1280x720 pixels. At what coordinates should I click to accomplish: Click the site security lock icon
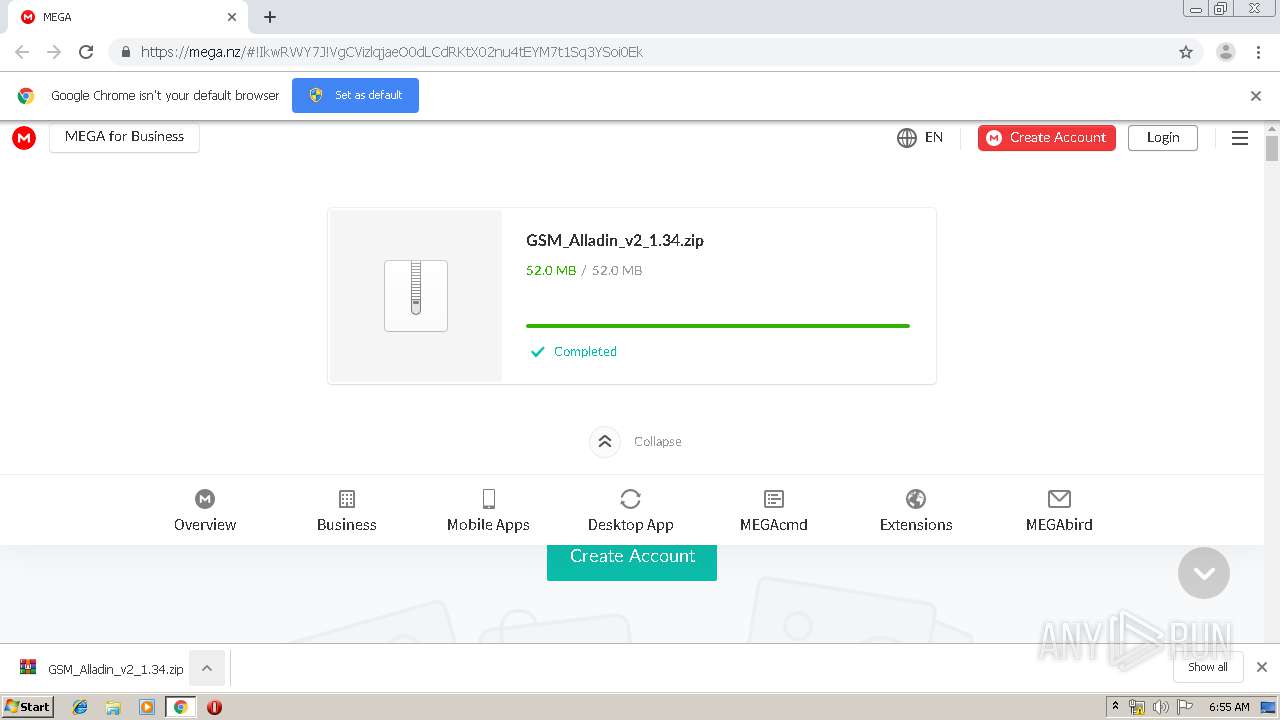[x=125, y=52]
